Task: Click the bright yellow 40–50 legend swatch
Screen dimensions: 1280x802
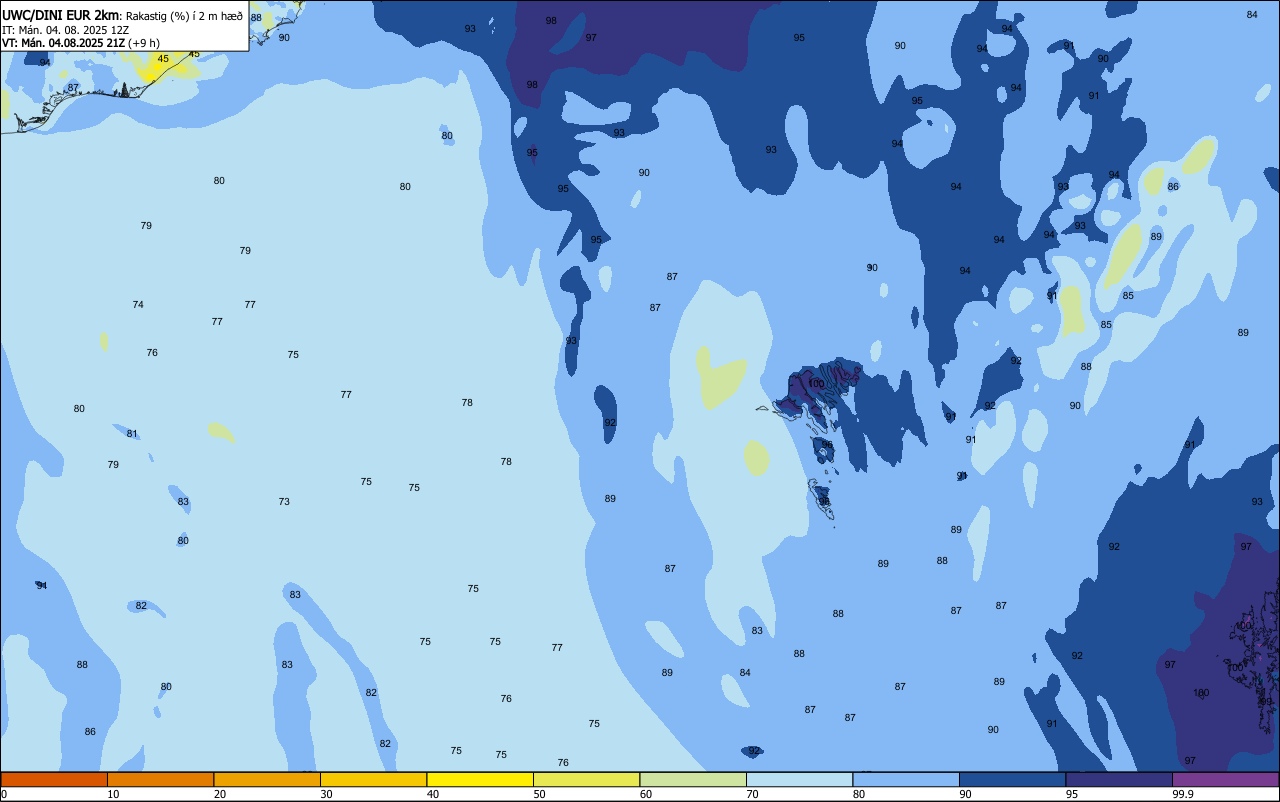Action: click(x=480, y=780)
